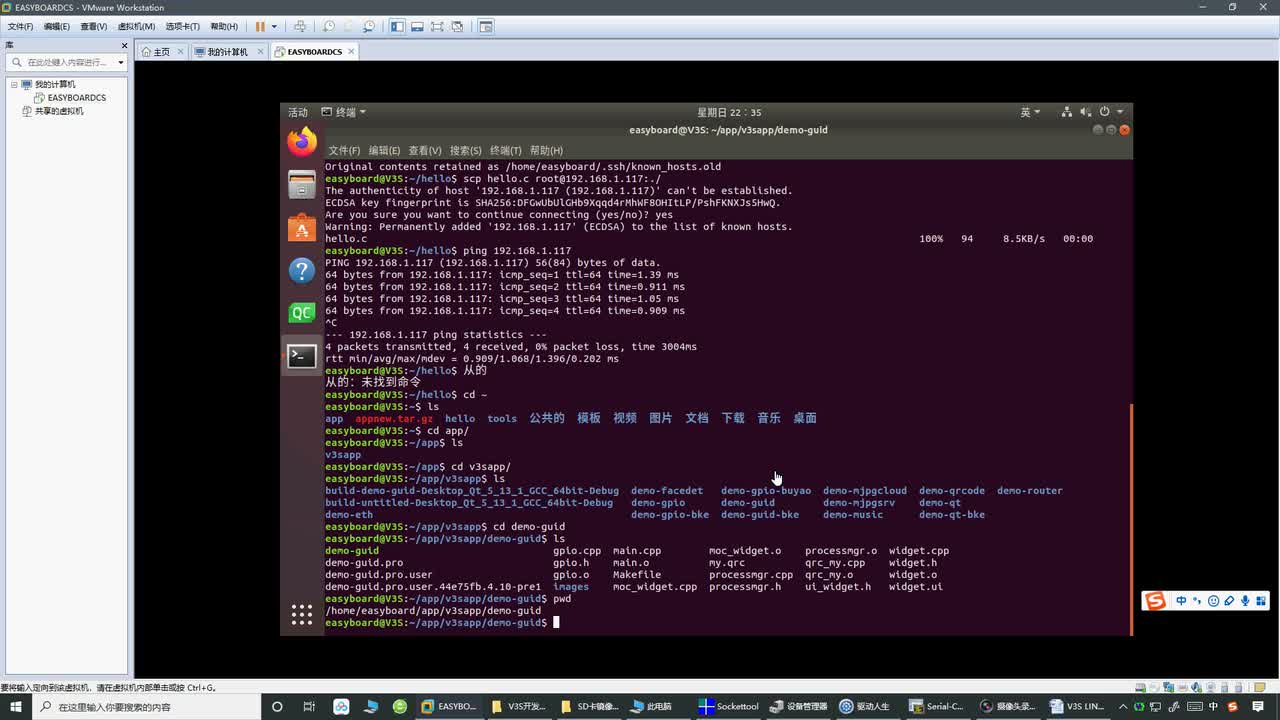Switch to 设备管理器 in taskbar

(x=800, y=706)
